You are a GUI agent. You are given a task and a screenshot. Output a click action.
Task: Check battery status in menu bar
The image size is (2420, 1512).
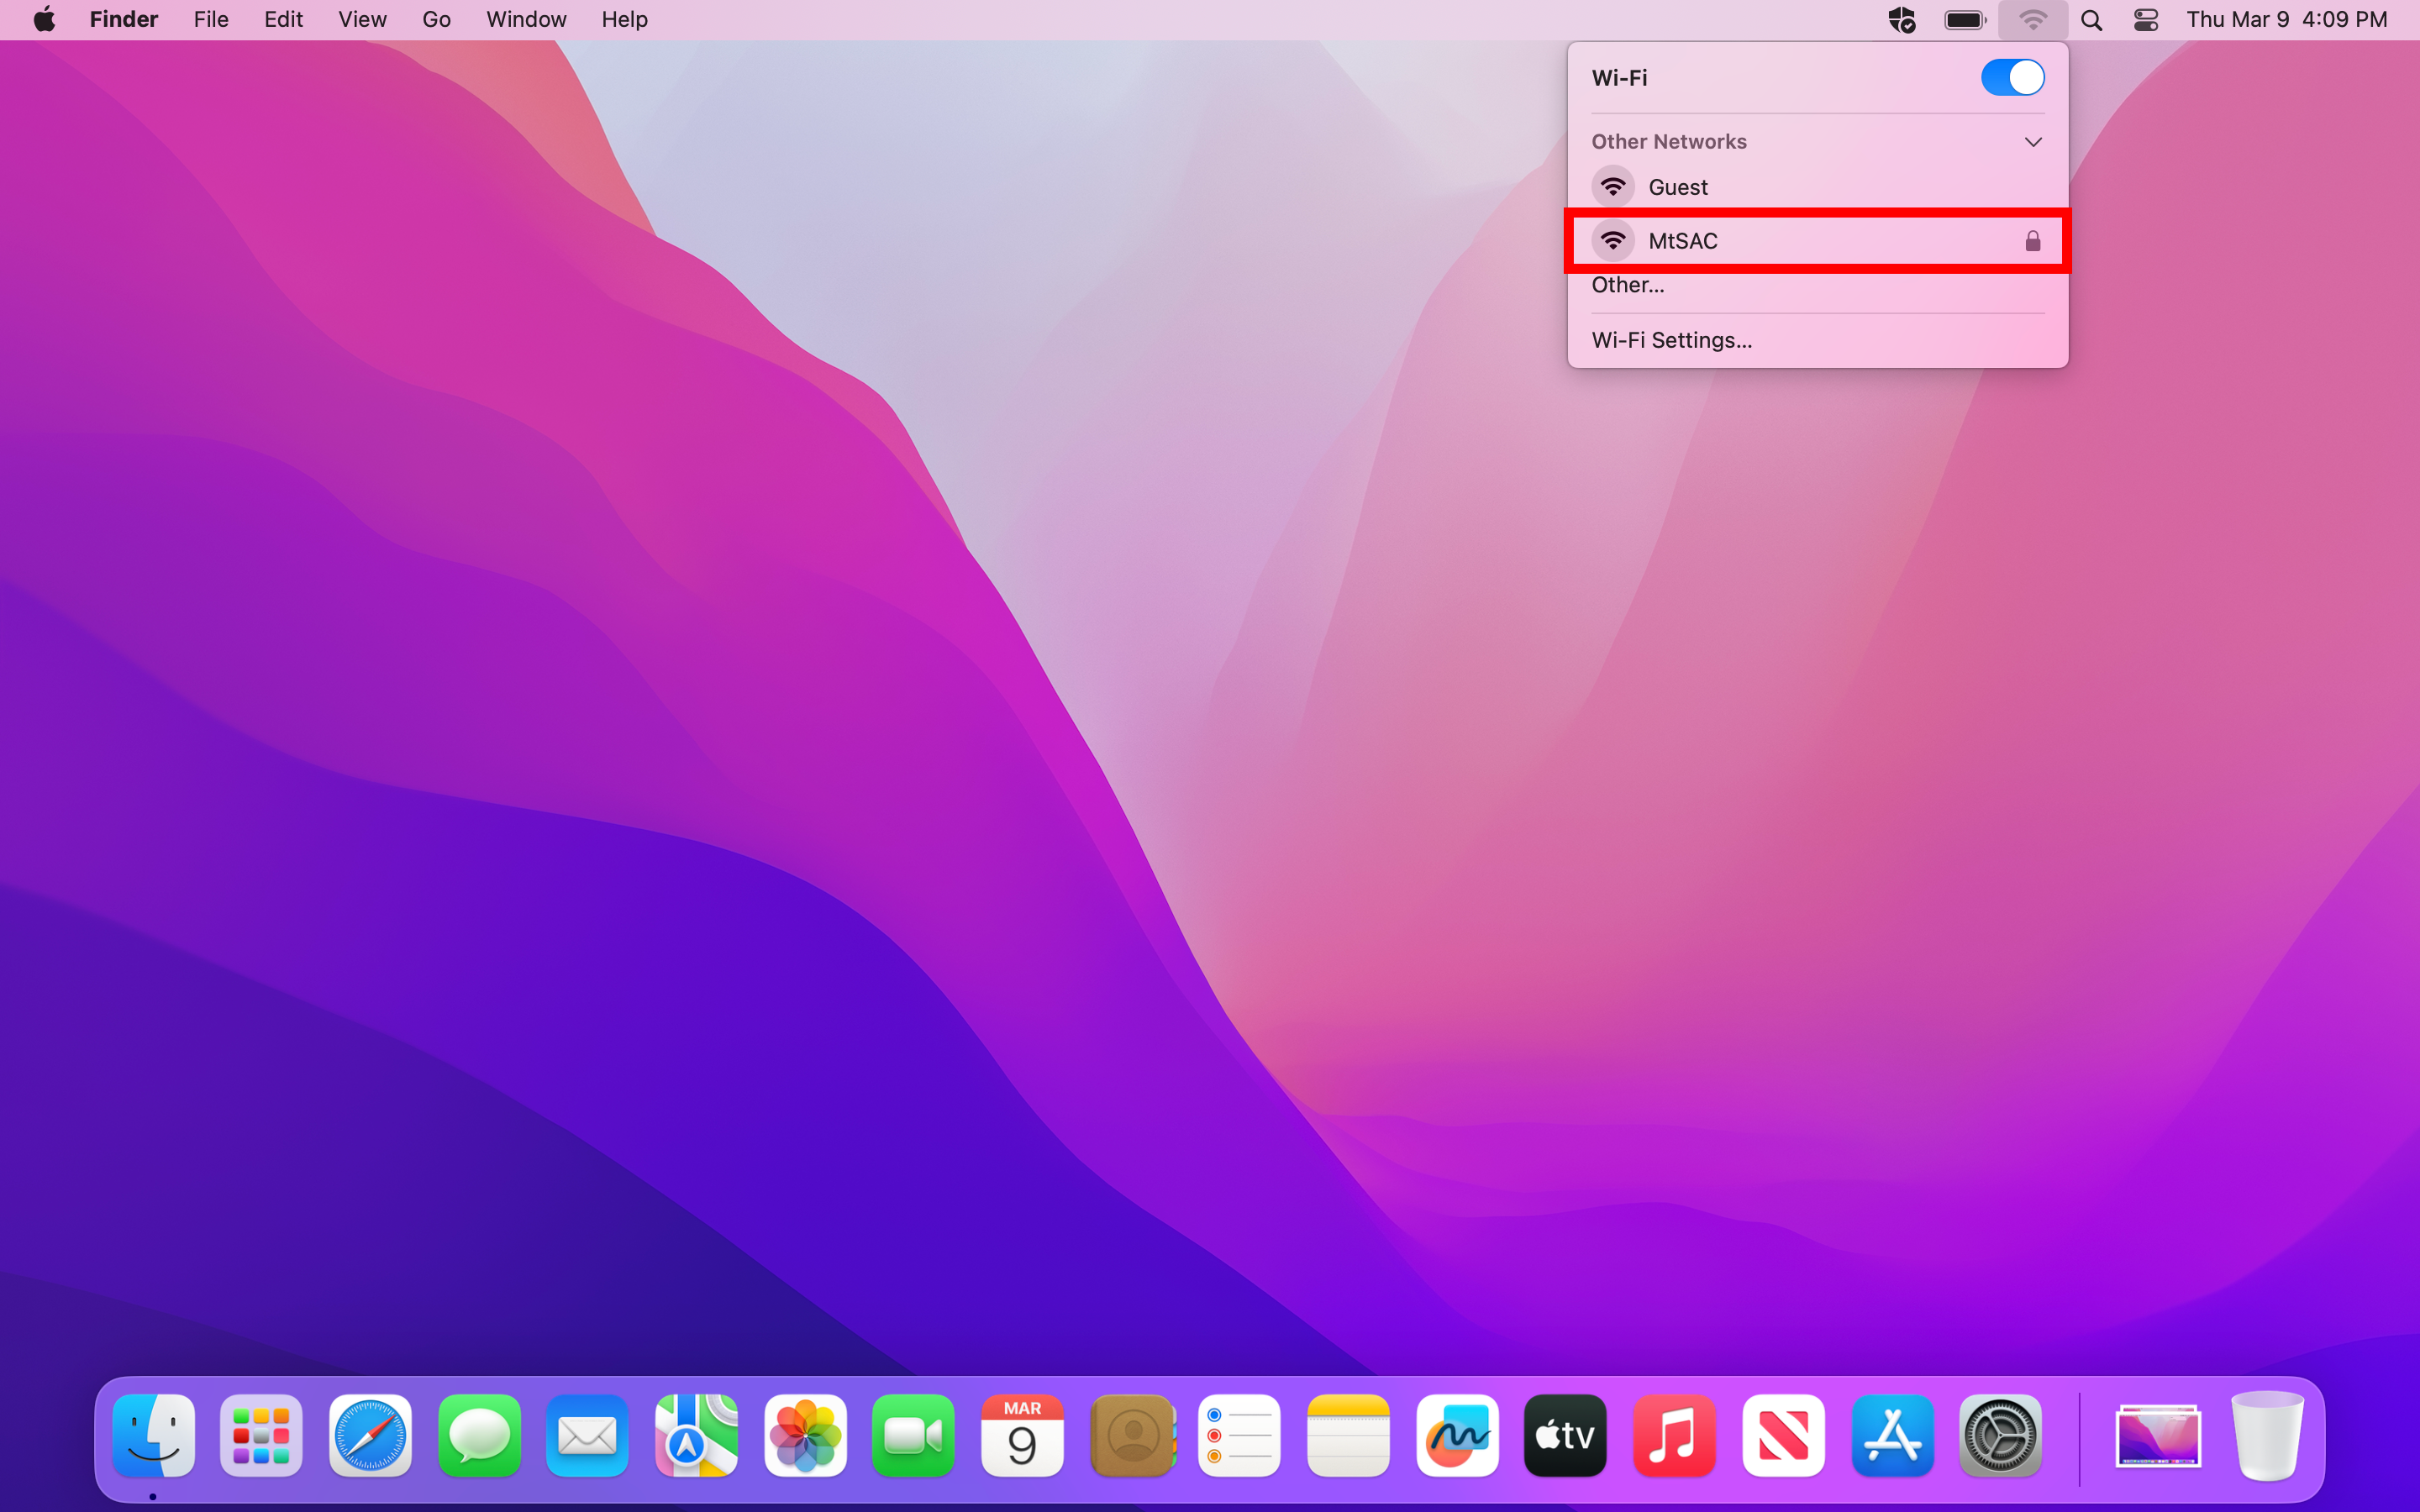[1964, 19]
